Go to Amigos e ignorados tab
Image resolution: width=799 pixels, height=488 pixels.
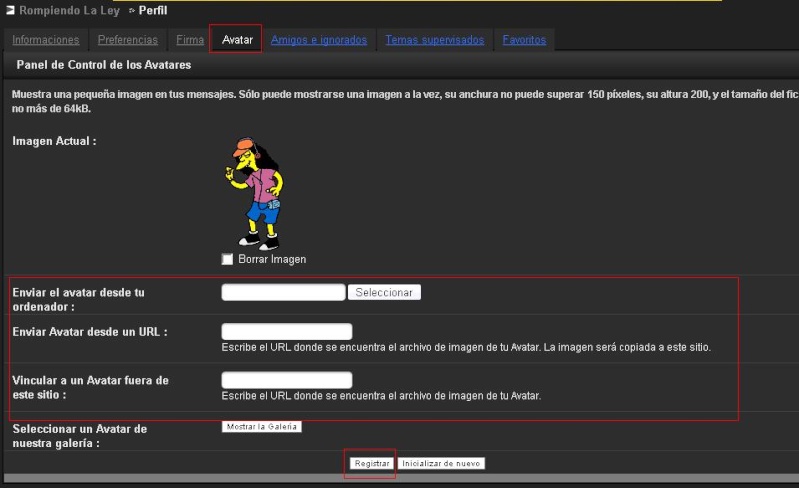tap(319, 40)
